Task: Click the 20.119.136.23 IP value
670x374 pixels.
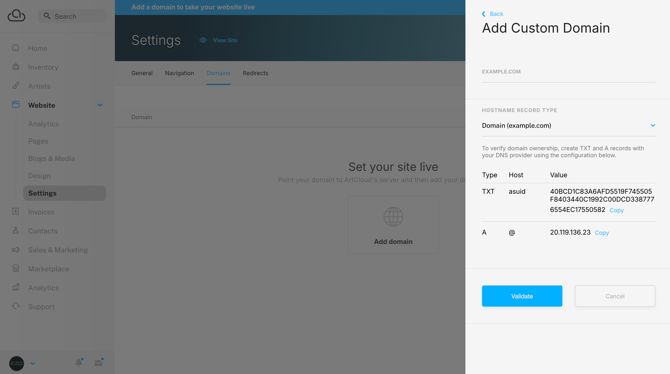Action: coord(570,233)
